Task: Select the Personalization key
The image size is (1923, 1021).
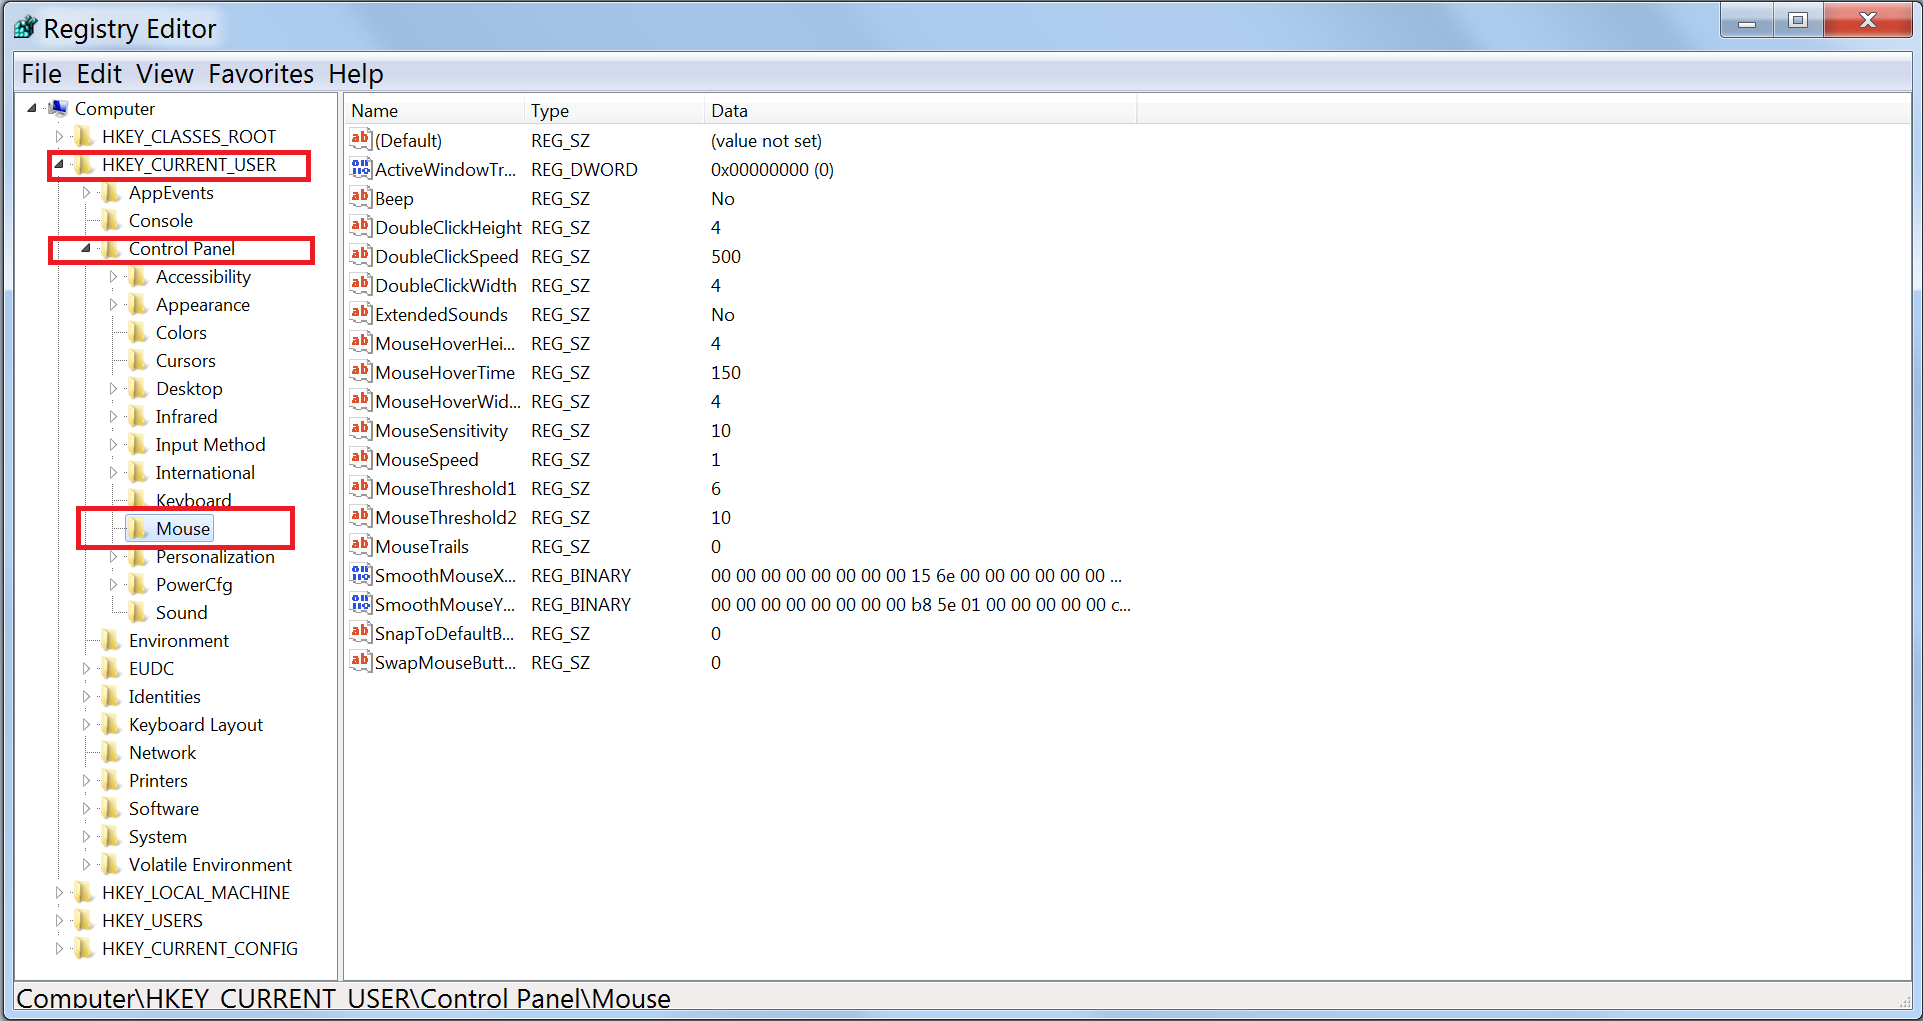Action: tap(215, 557)
